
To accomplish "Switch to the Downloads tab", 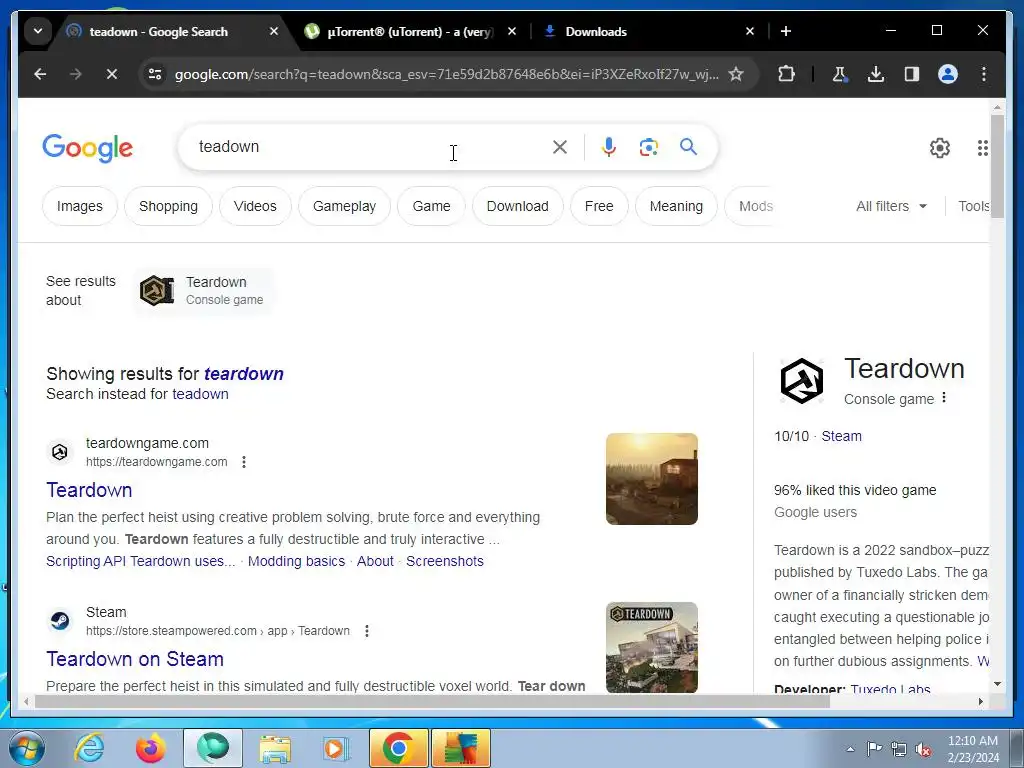I will 596,31.
